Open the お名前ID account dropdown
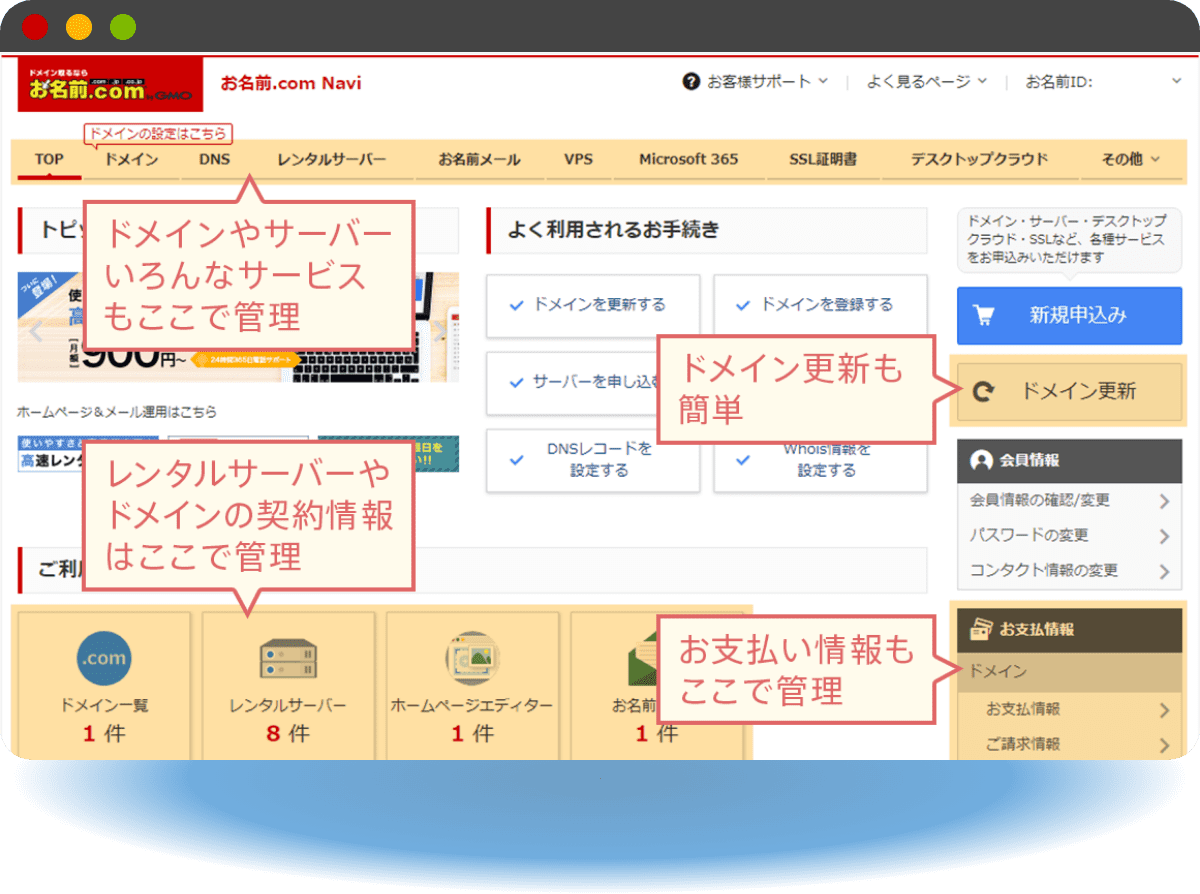This screenshot has height=894, width=1200. (x=1104, y=82)
